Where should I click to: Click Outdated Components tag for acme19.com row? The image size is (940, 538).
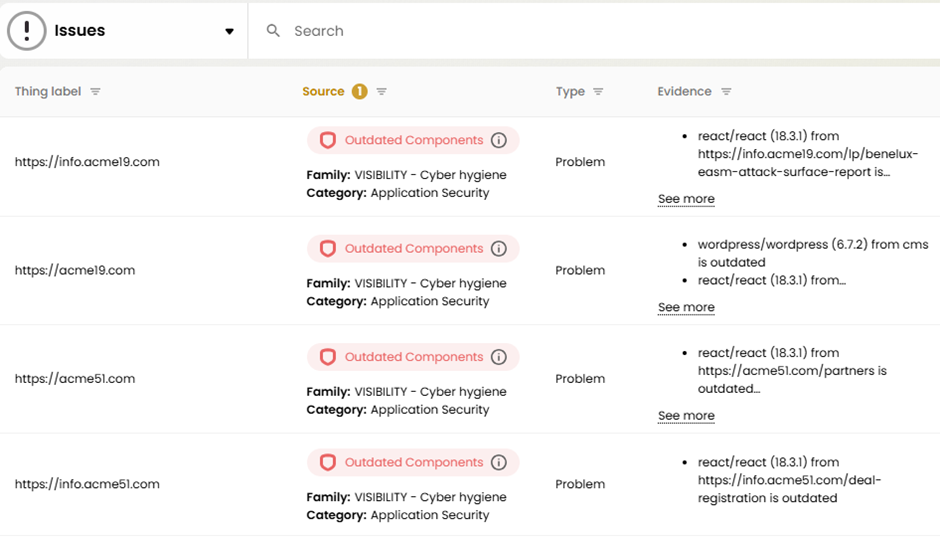413,249
